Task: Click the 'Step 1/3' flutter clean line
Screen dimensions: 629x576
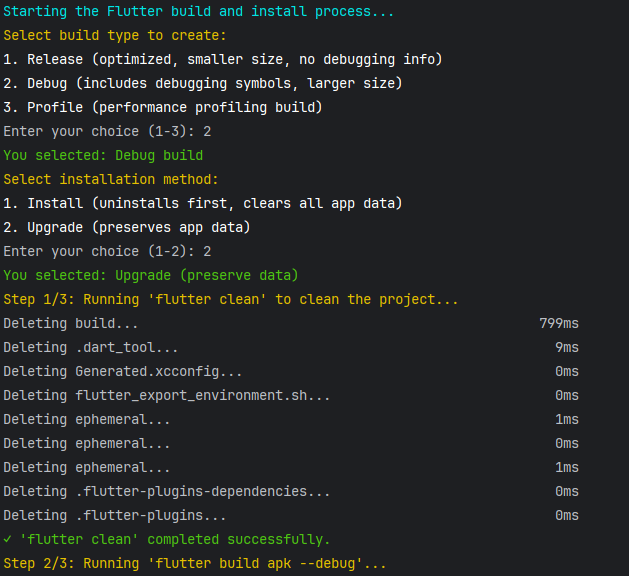Action: (231, 300)
